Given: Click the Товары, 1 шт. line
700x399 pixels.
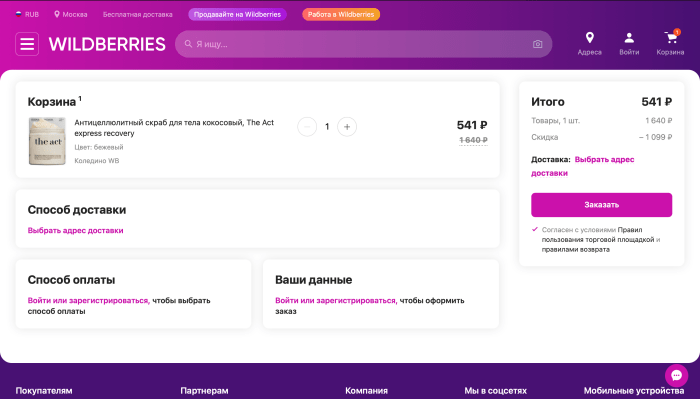Looking at the screenshot, I should point(601,121).
